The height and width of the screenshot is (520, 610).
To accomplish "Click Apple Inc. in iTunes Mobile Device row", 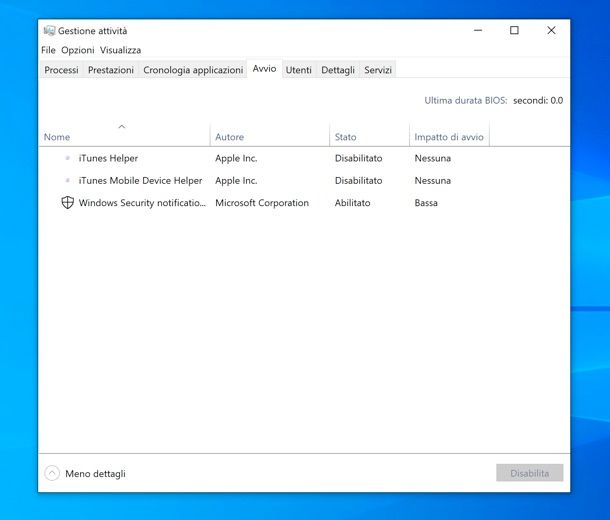I will click(x=236, y=180).
